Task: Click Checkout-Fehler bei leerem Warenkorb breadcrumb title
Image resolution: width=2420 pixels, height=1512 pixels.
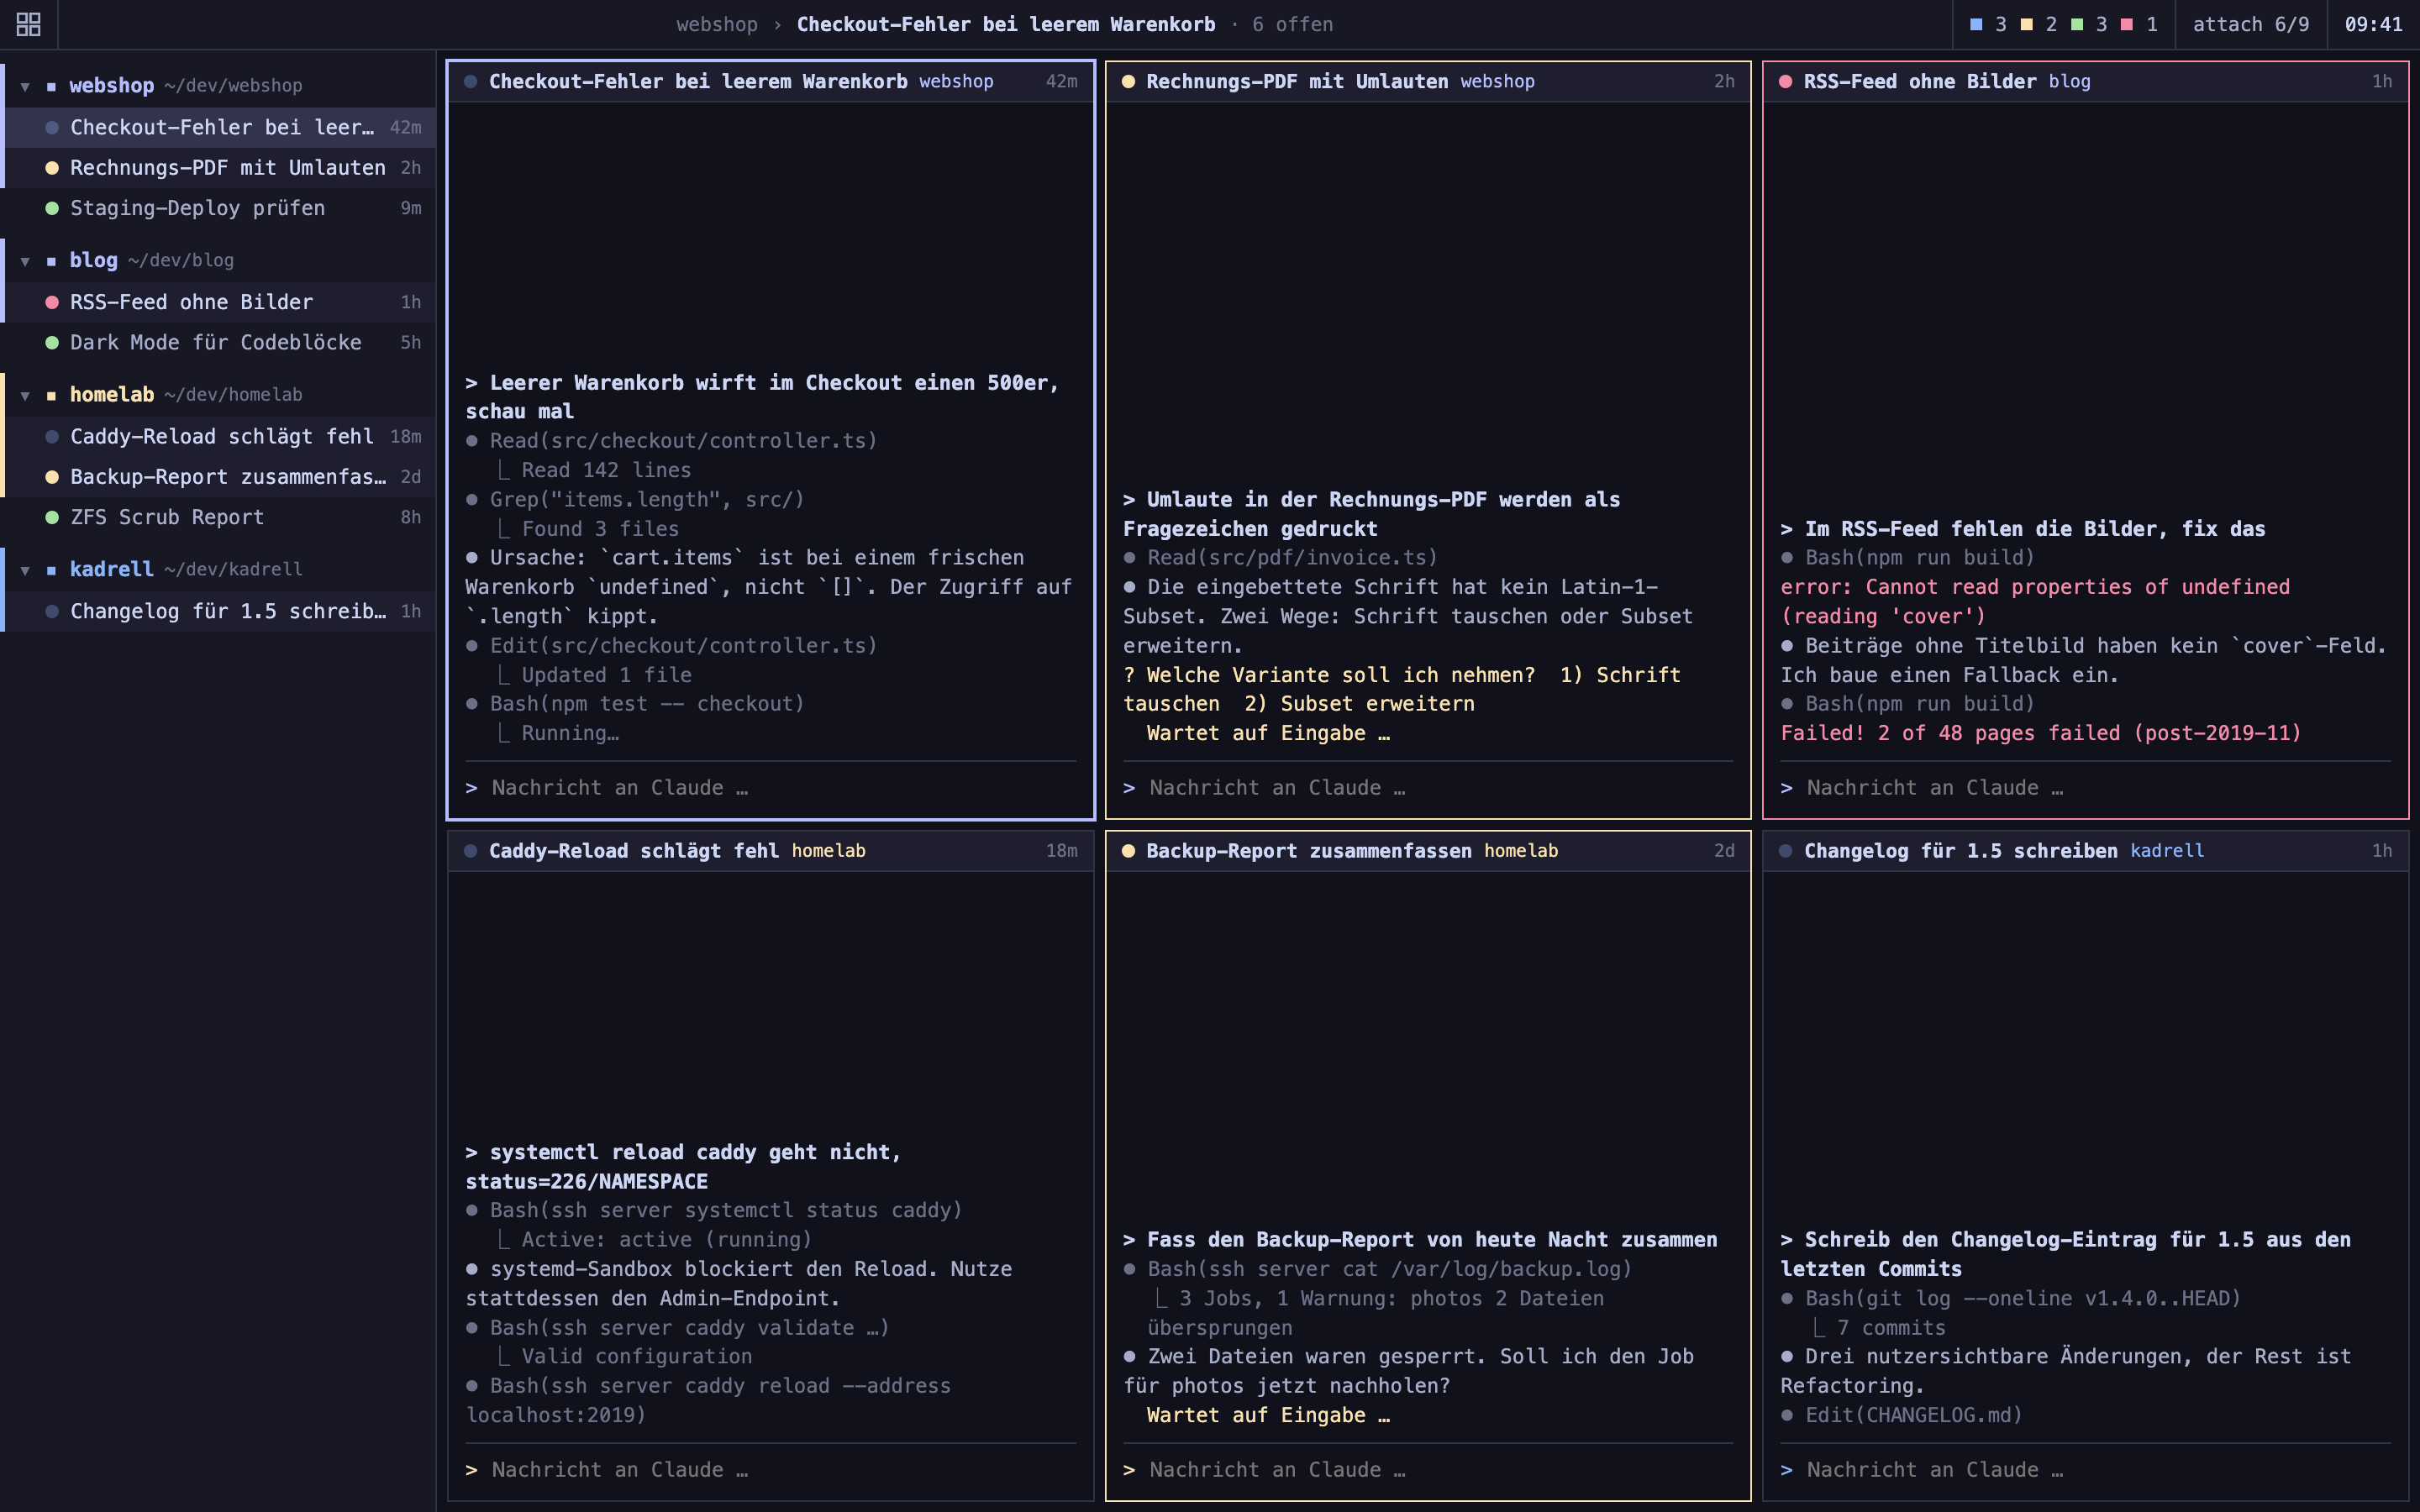Action: [1006, 24]
